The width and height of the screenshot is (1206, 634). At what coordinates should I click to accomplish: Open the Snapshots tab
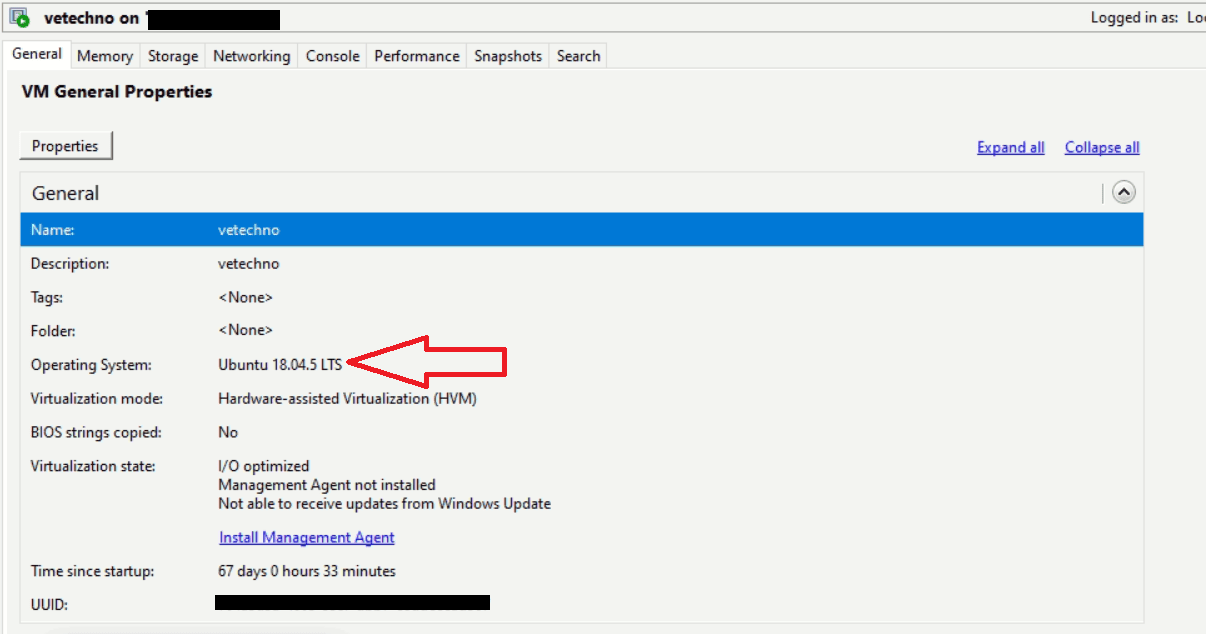pos(507,56)
